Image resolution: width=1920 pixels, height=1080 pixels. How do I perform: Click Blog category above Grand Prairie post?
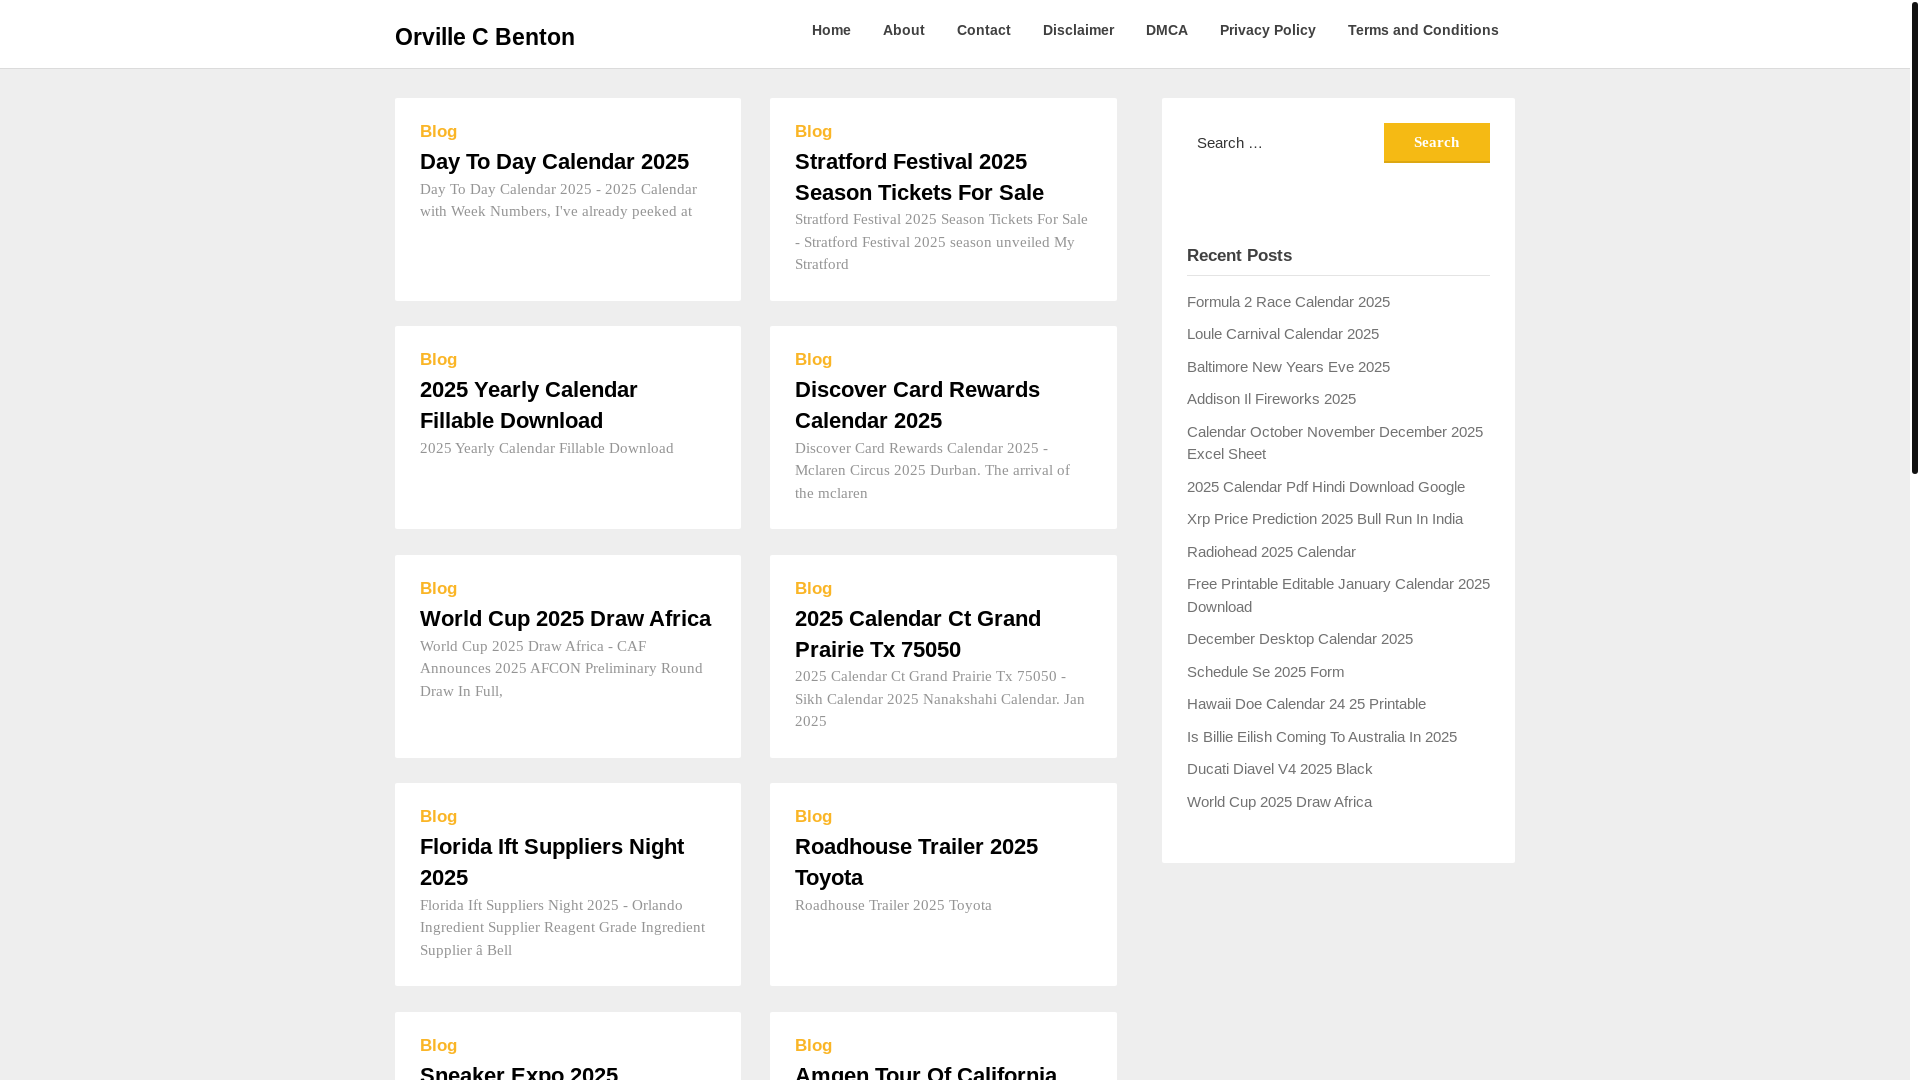pyautogui.click(x=813, y=589)
